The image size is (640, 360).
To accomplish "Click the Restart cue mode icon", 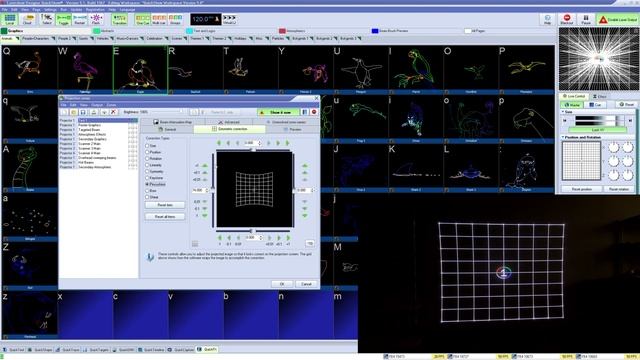I will (x=80, y=19).
